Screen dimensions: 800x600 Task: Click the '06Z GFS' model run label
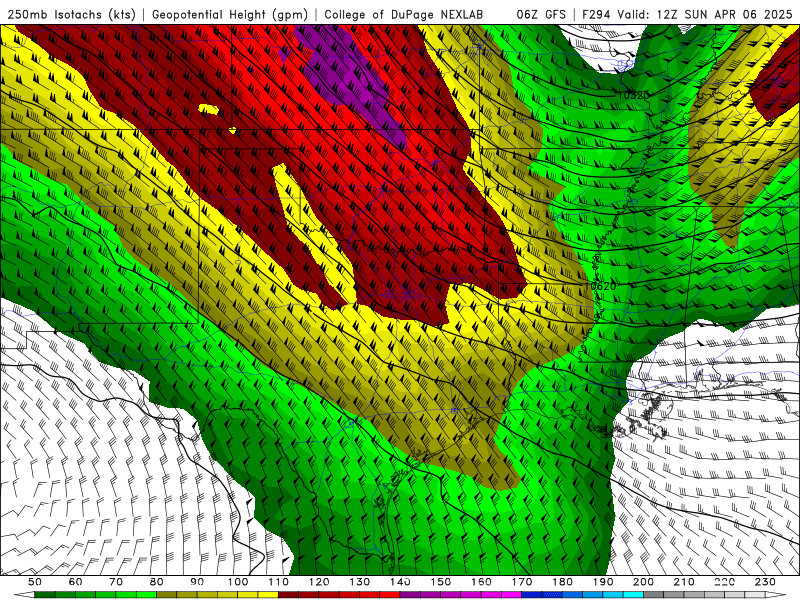(x=541, y=15)
